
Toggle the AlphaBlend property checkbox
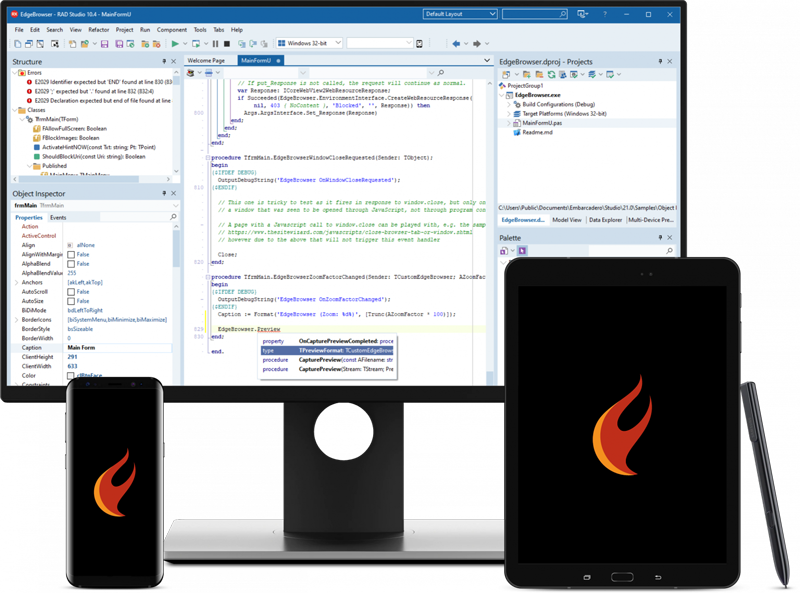pos(71,263)
